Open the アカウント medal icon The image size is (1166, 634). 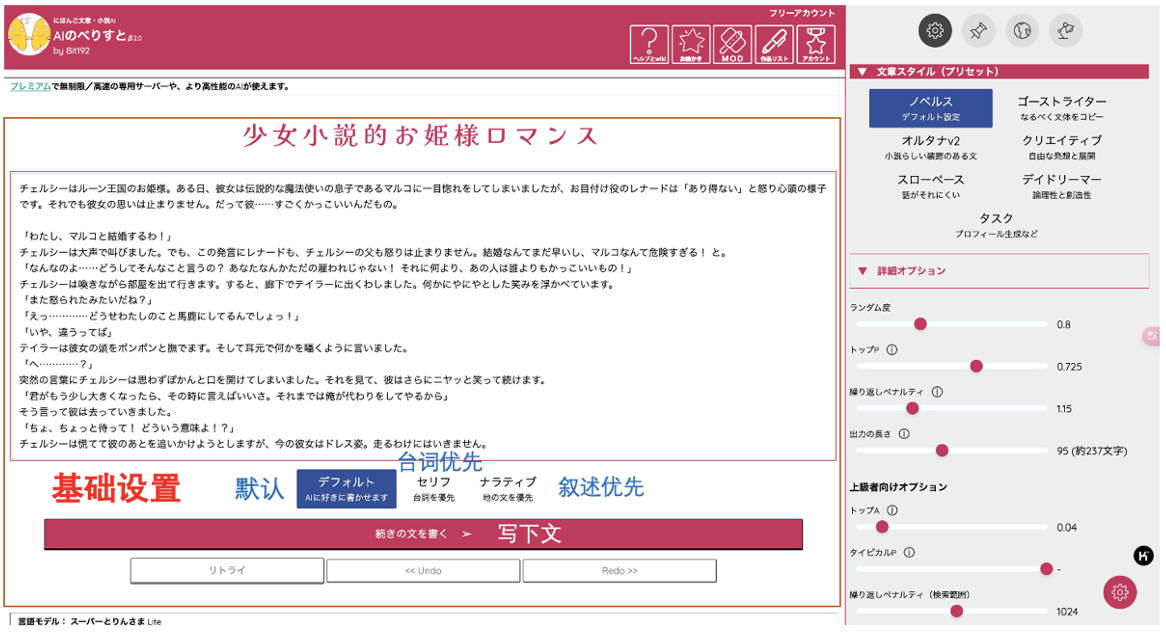tap(816, 45)
